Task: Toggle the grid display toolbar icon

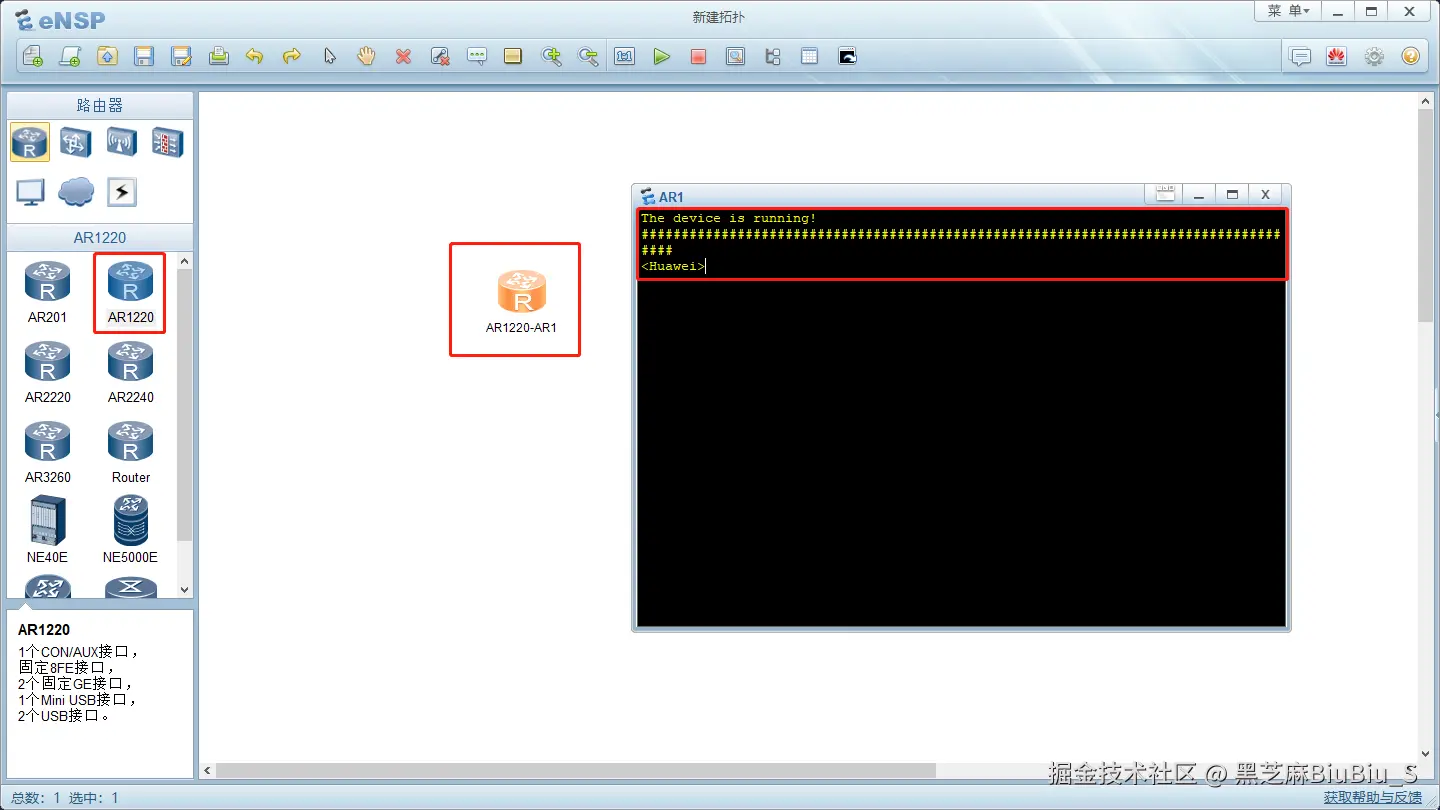Action: click(x=809, y=57)
